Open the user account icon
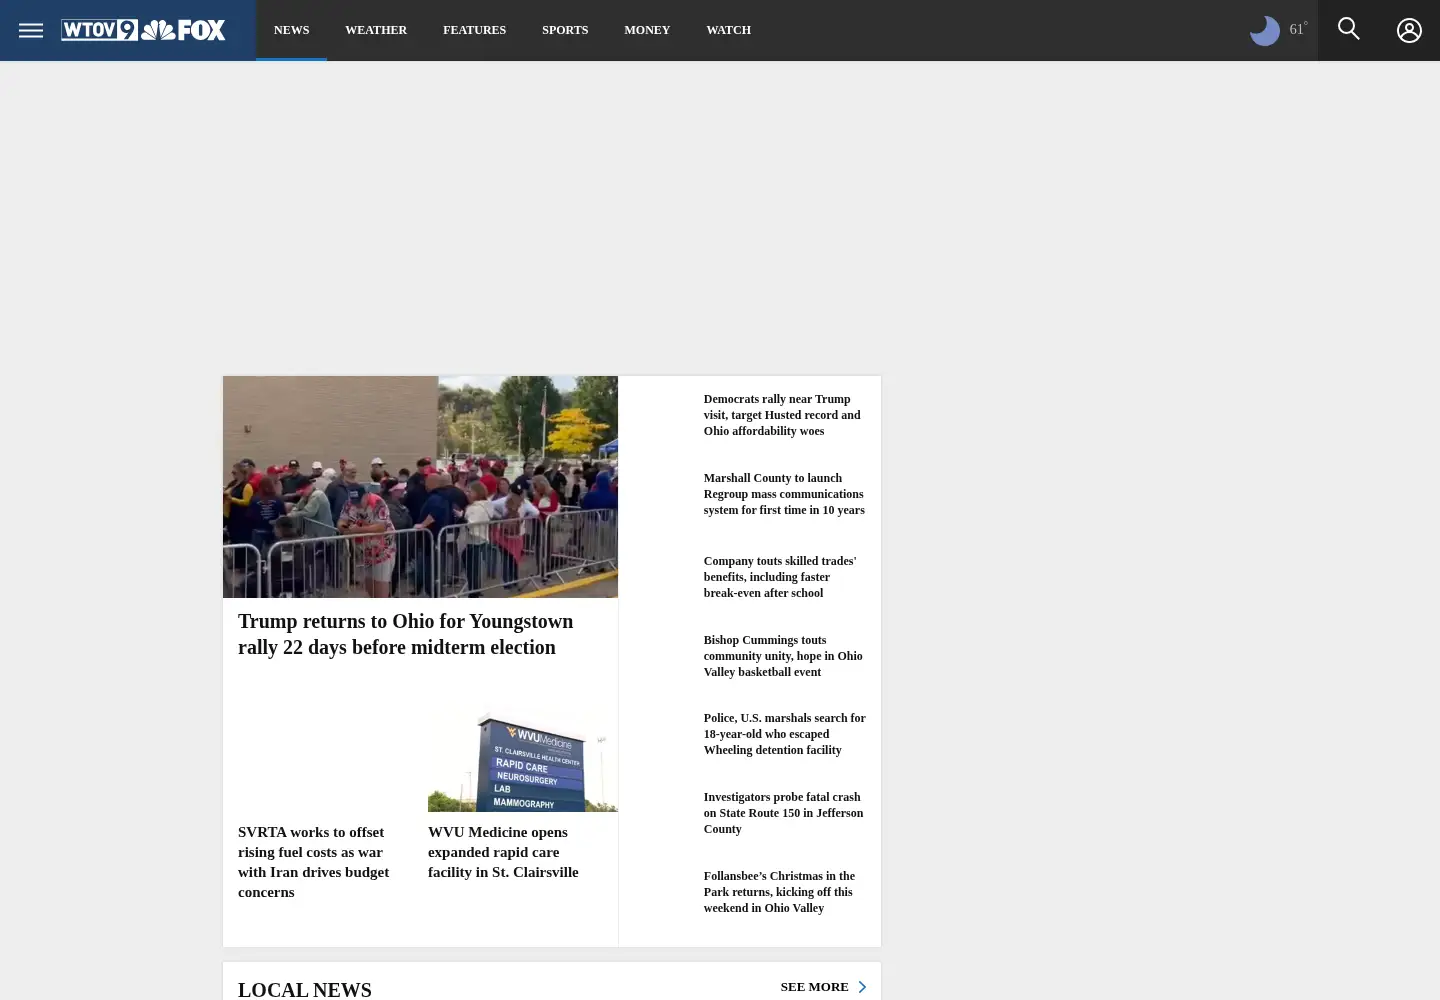Viewport: 1440px width, 1000px height. [x=1409, y=30]
